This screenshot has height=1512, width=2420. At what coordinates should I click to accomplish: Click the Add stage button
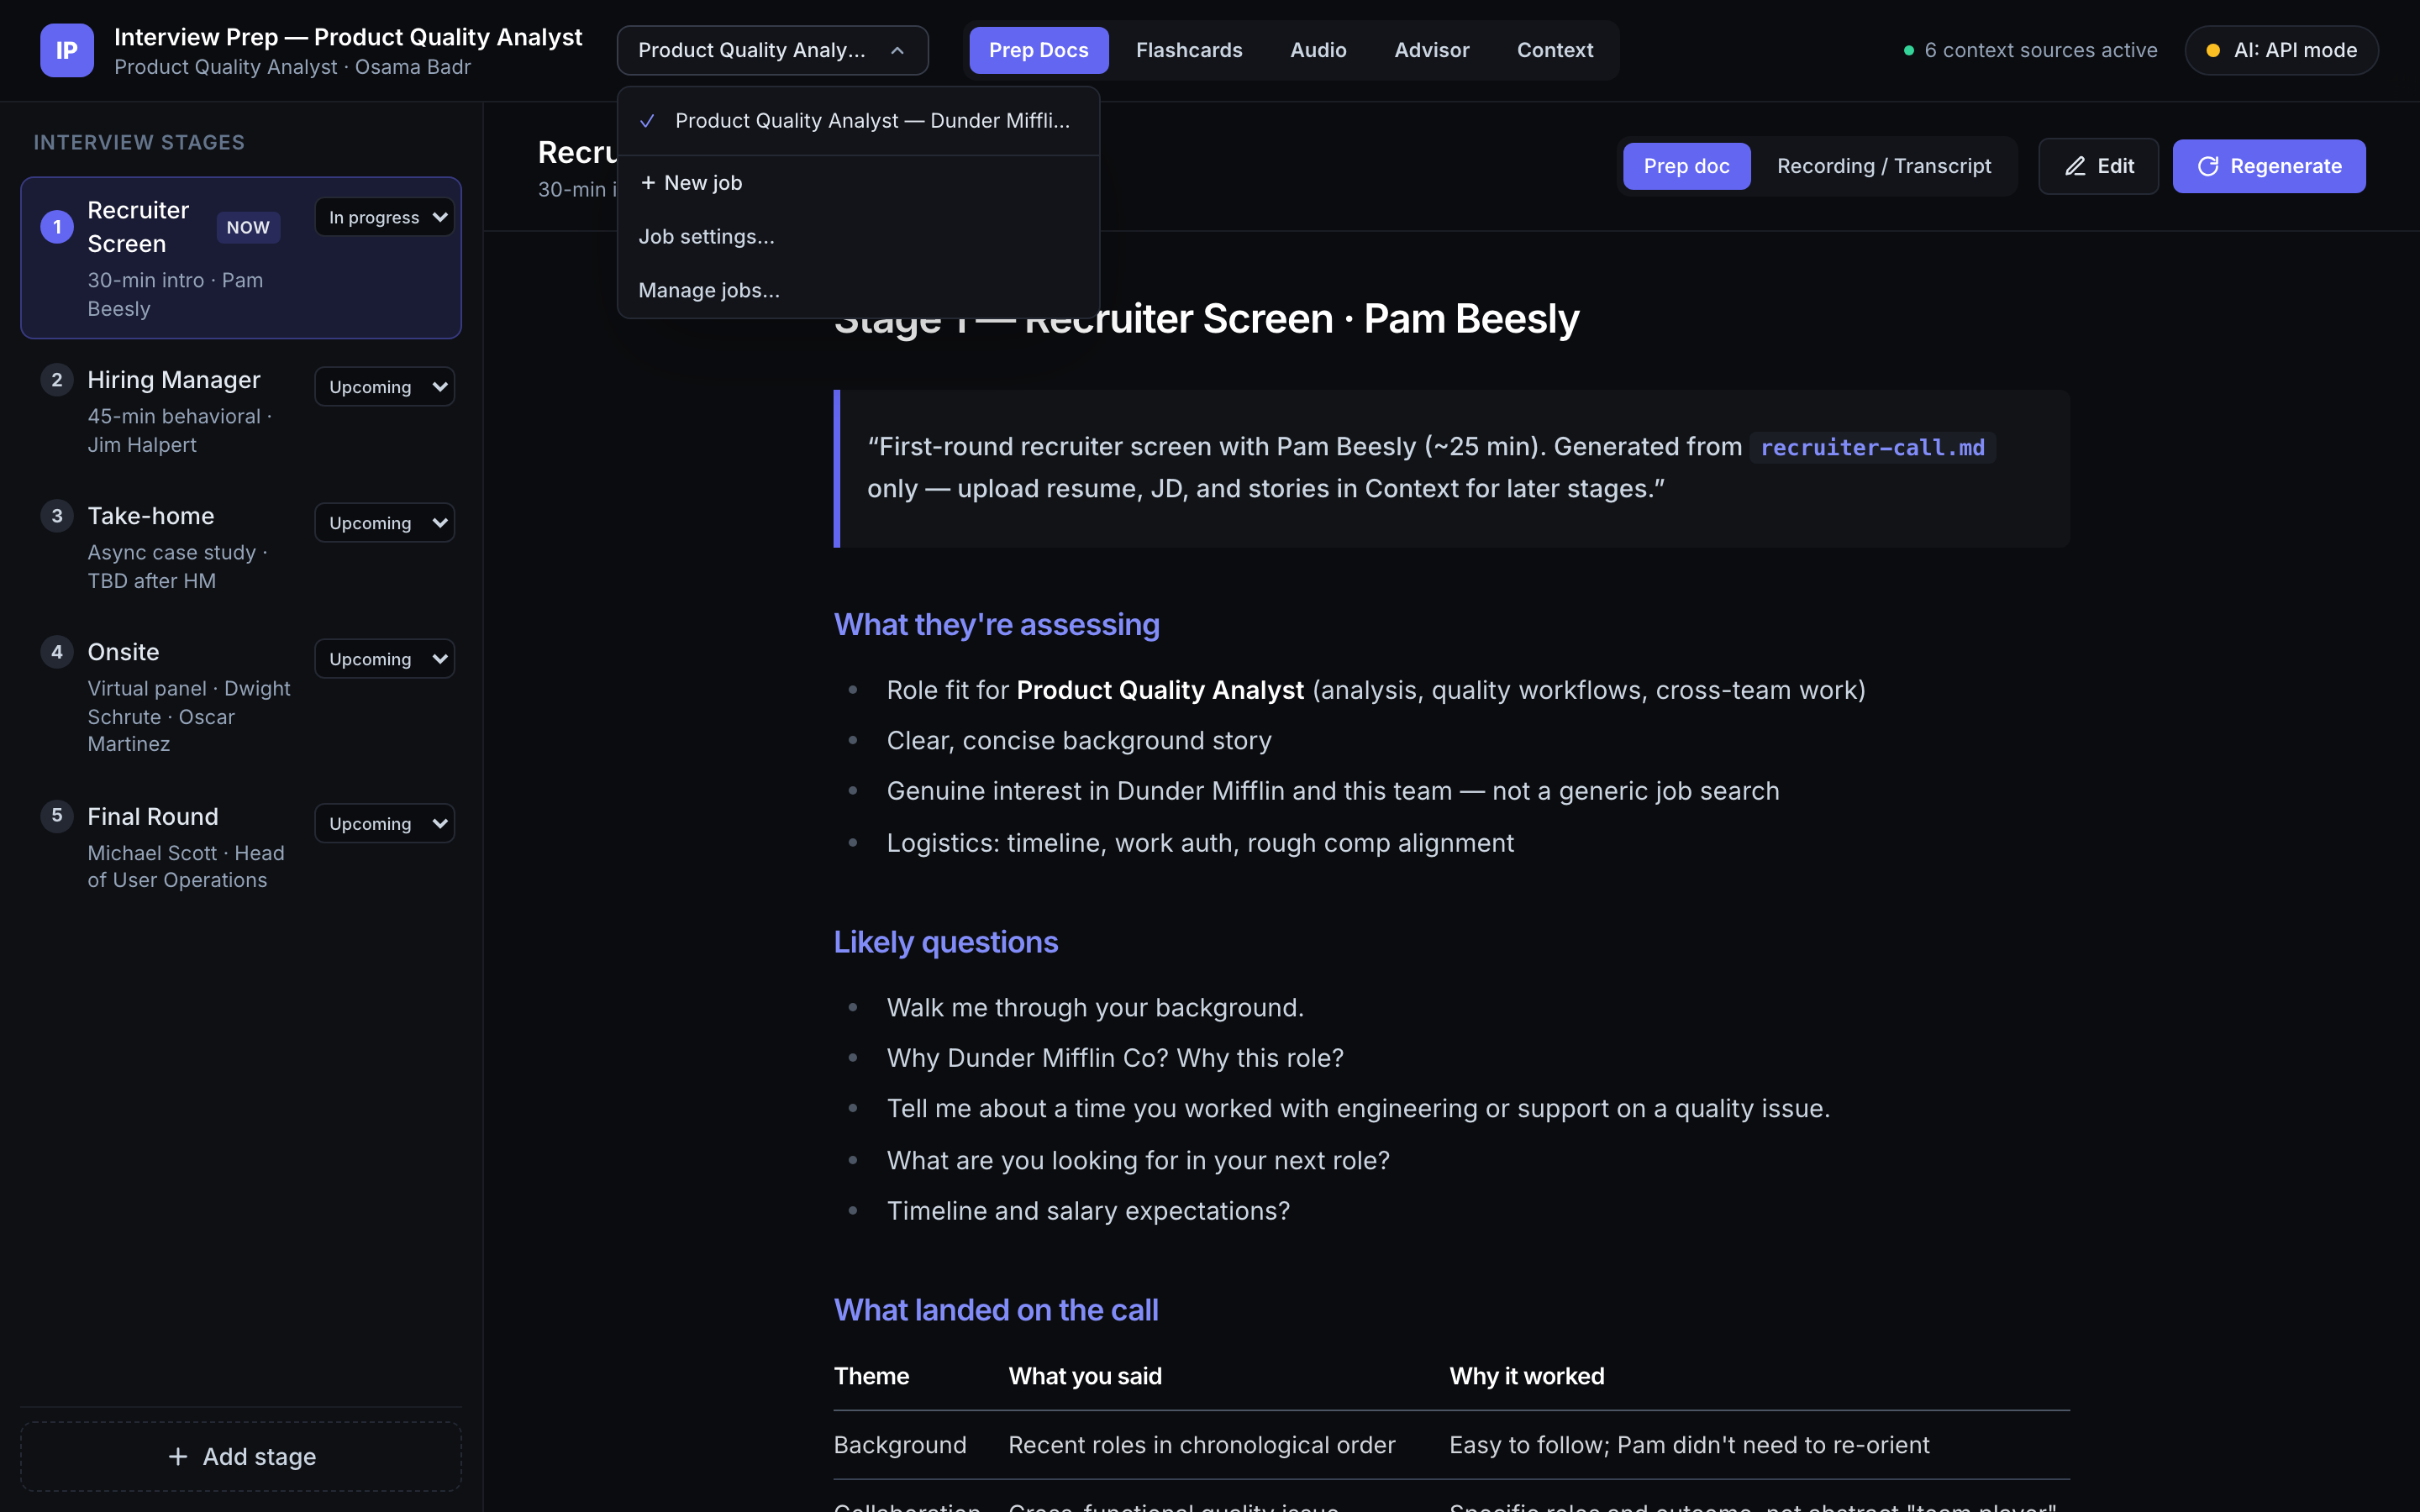[x=241, y=1457]
